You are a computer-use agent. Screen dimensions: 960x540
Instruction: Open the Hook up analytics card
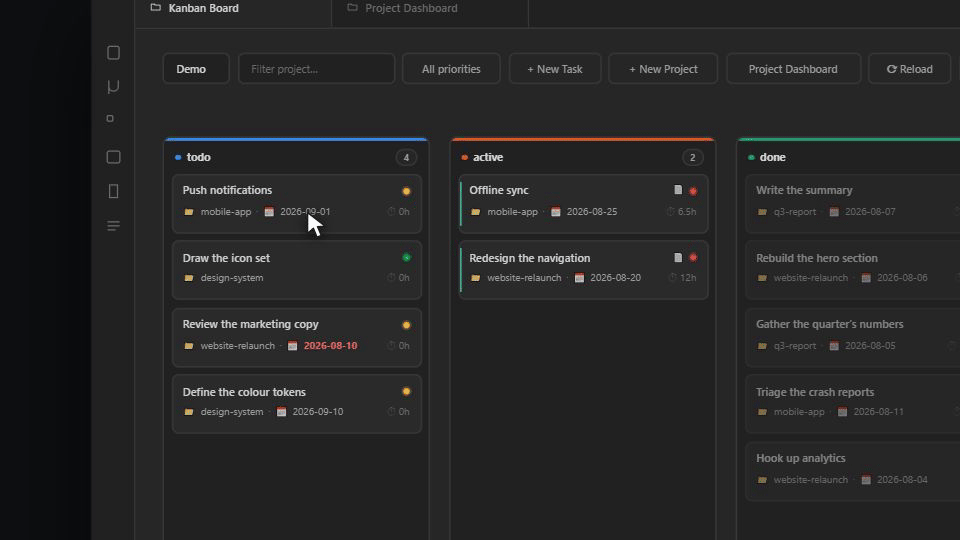(853, 471)
